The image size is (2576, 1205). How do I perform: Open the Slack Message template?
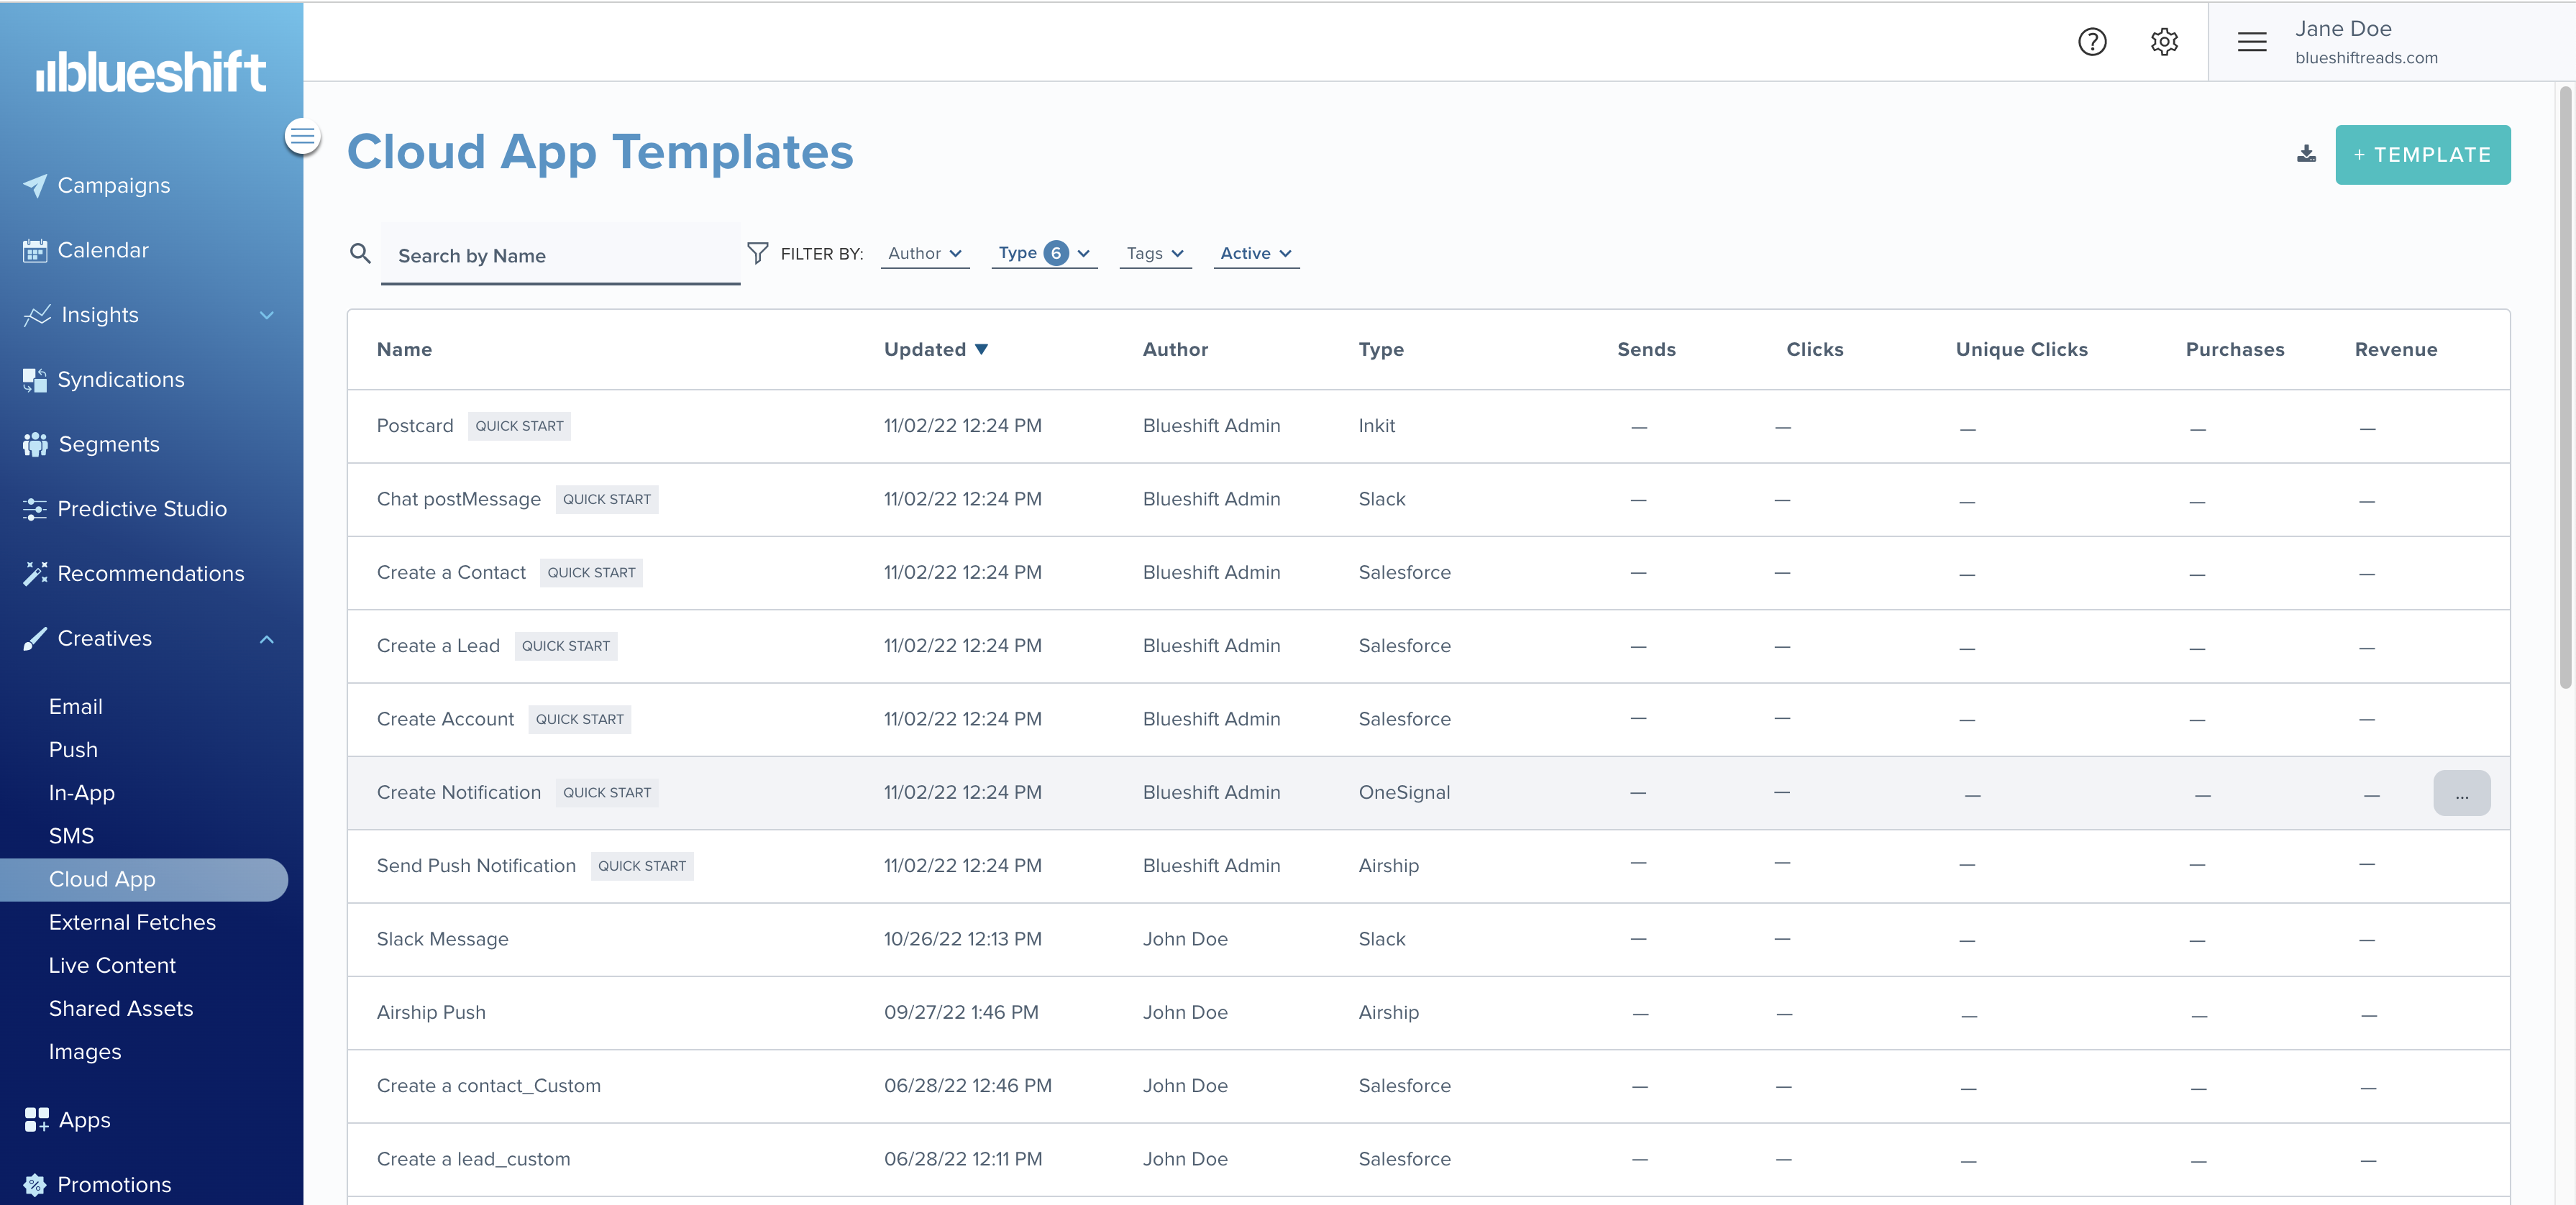[x=442, y=939]
